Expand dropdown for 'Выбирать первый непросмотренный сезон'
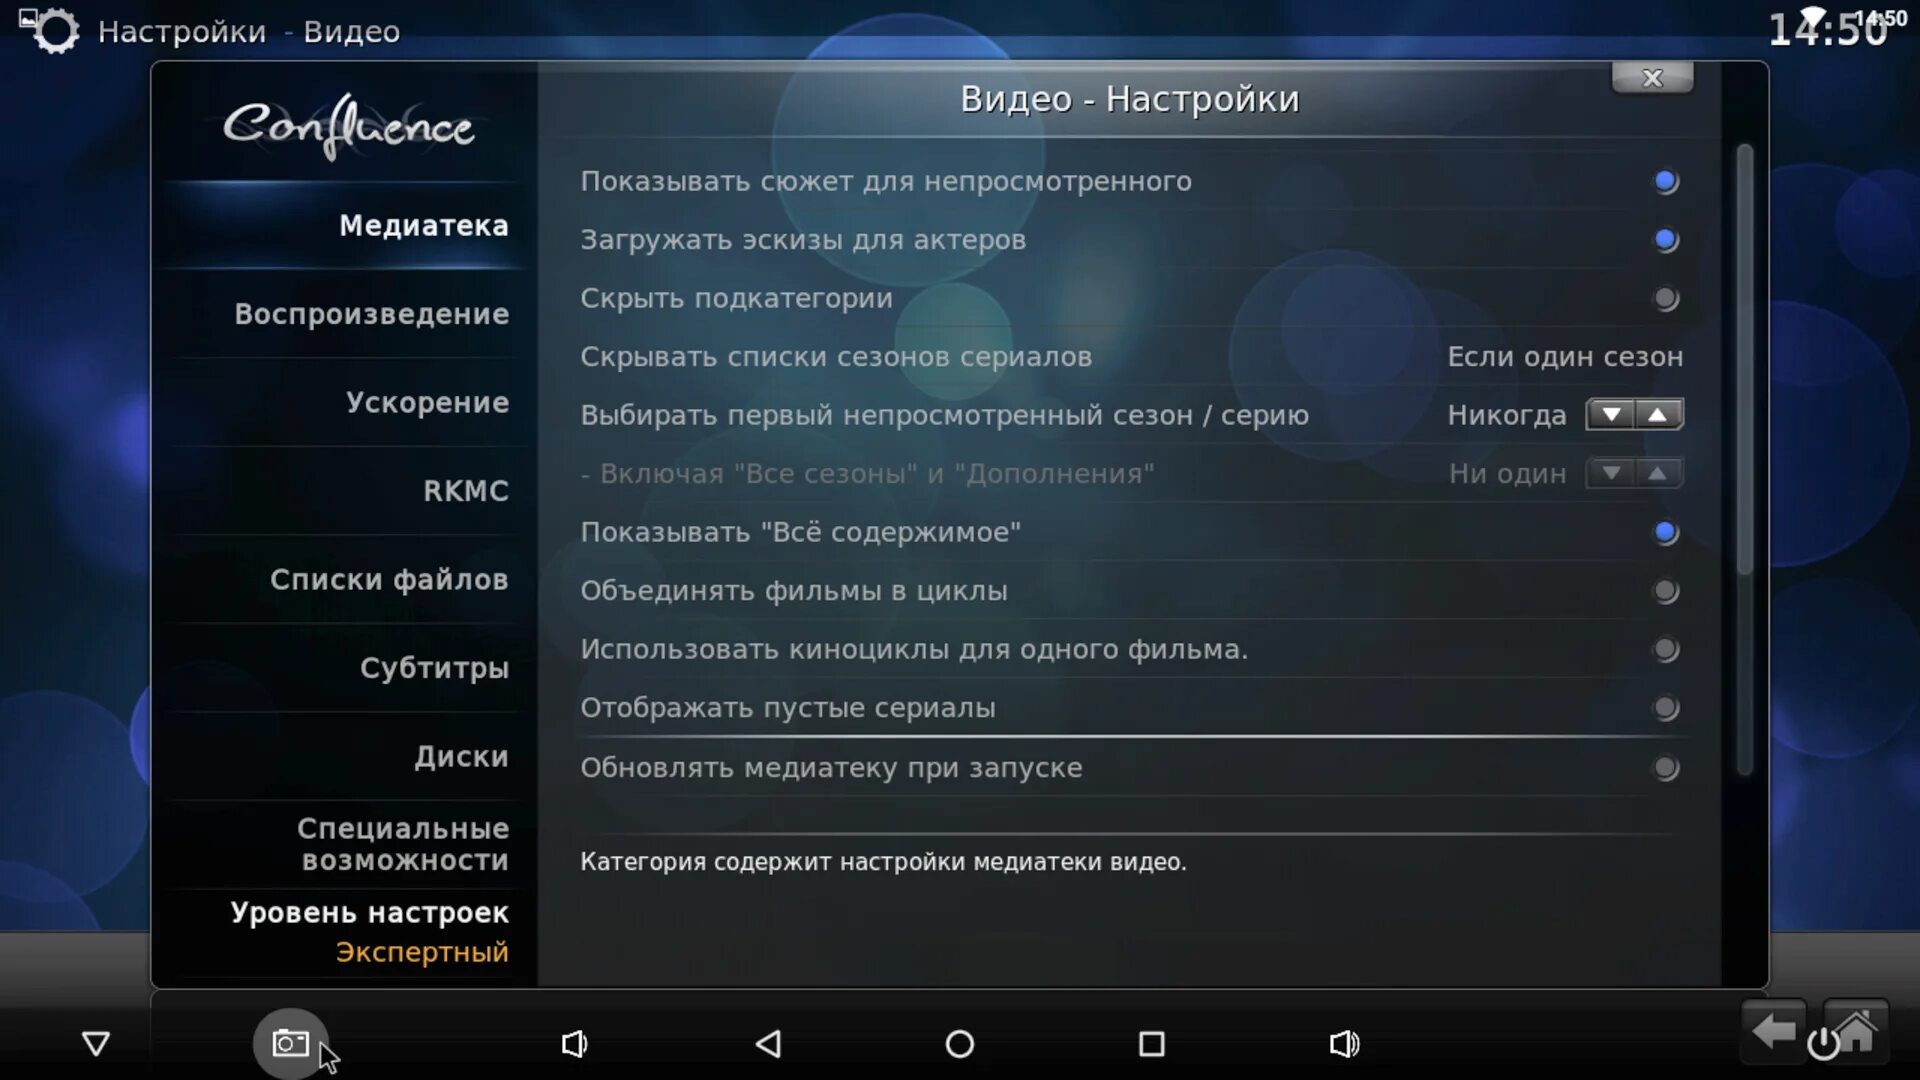The height and width of the screenshot is (1080, 1920). pyautogui.click(x=1610, y=414)
